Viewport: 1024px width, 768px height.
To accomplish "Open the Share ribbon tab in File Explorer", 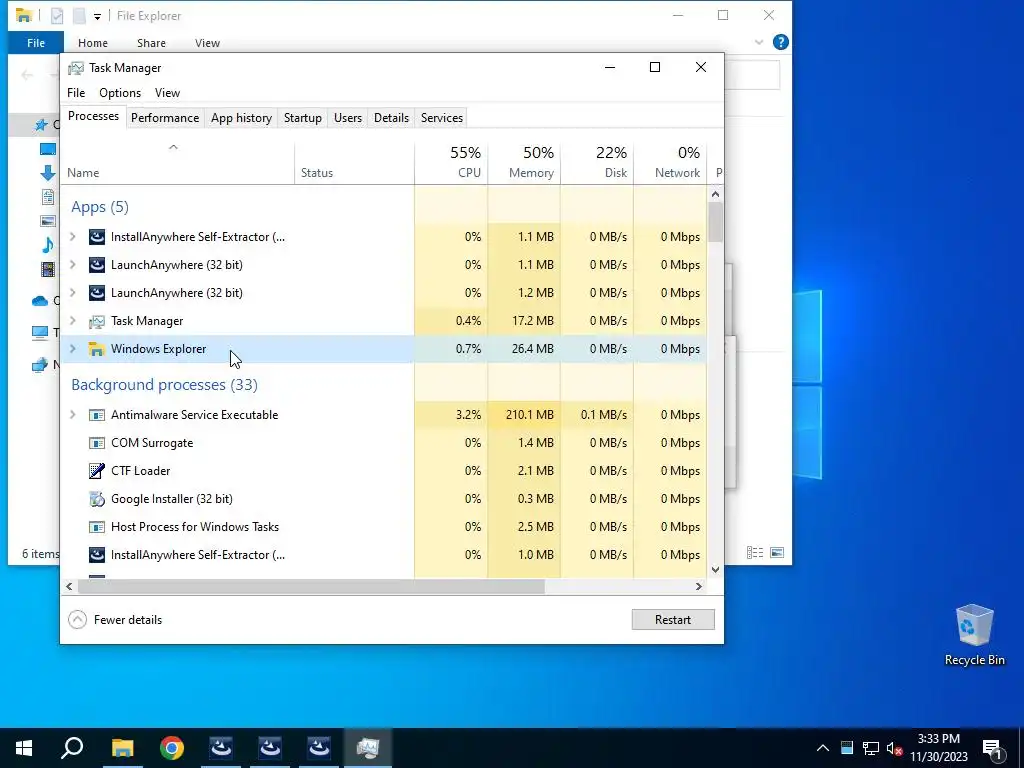I will click(151, 43).
